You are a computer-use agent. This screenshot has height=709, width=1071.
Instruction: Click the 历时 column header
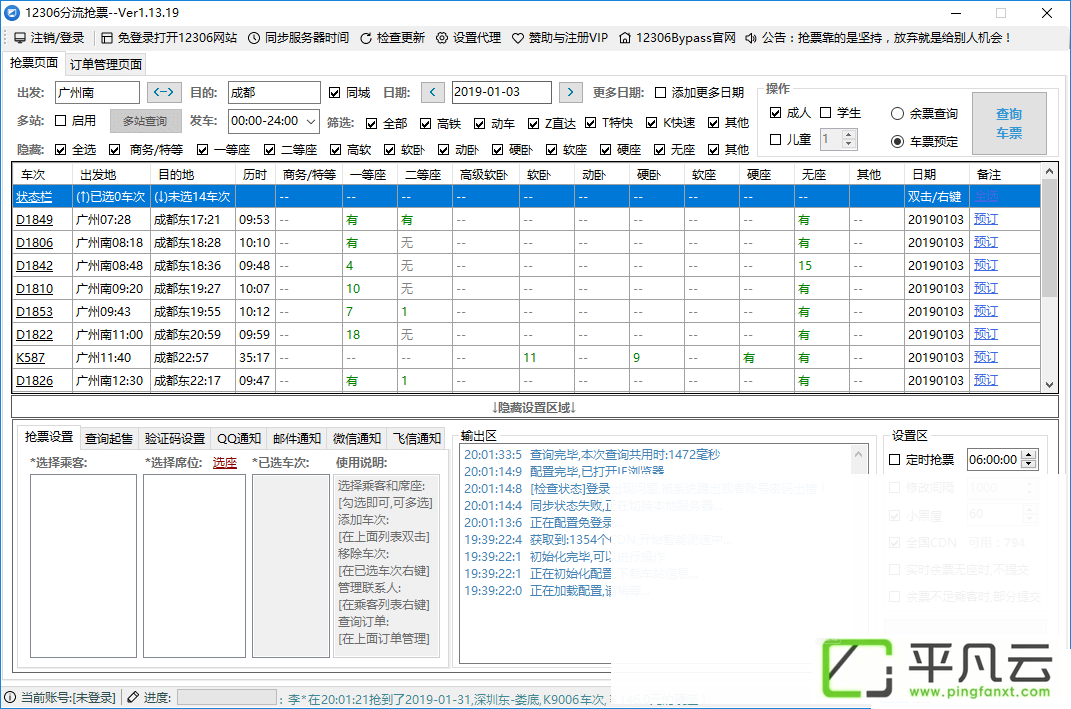[255, 174]
